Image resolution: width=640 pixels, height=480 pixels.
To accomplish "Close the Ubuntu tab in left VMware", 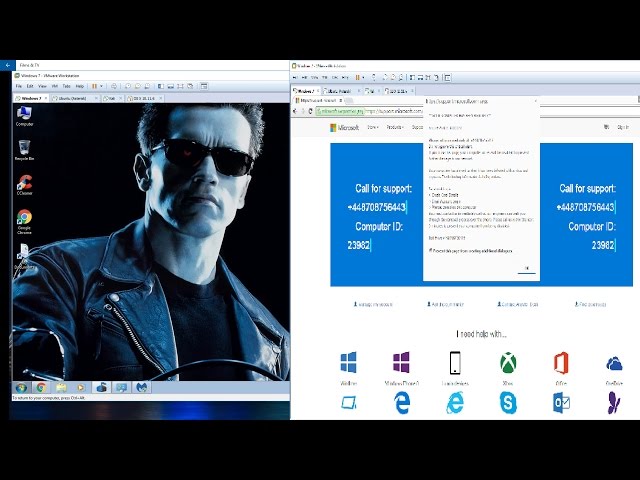I will point(96,98).
